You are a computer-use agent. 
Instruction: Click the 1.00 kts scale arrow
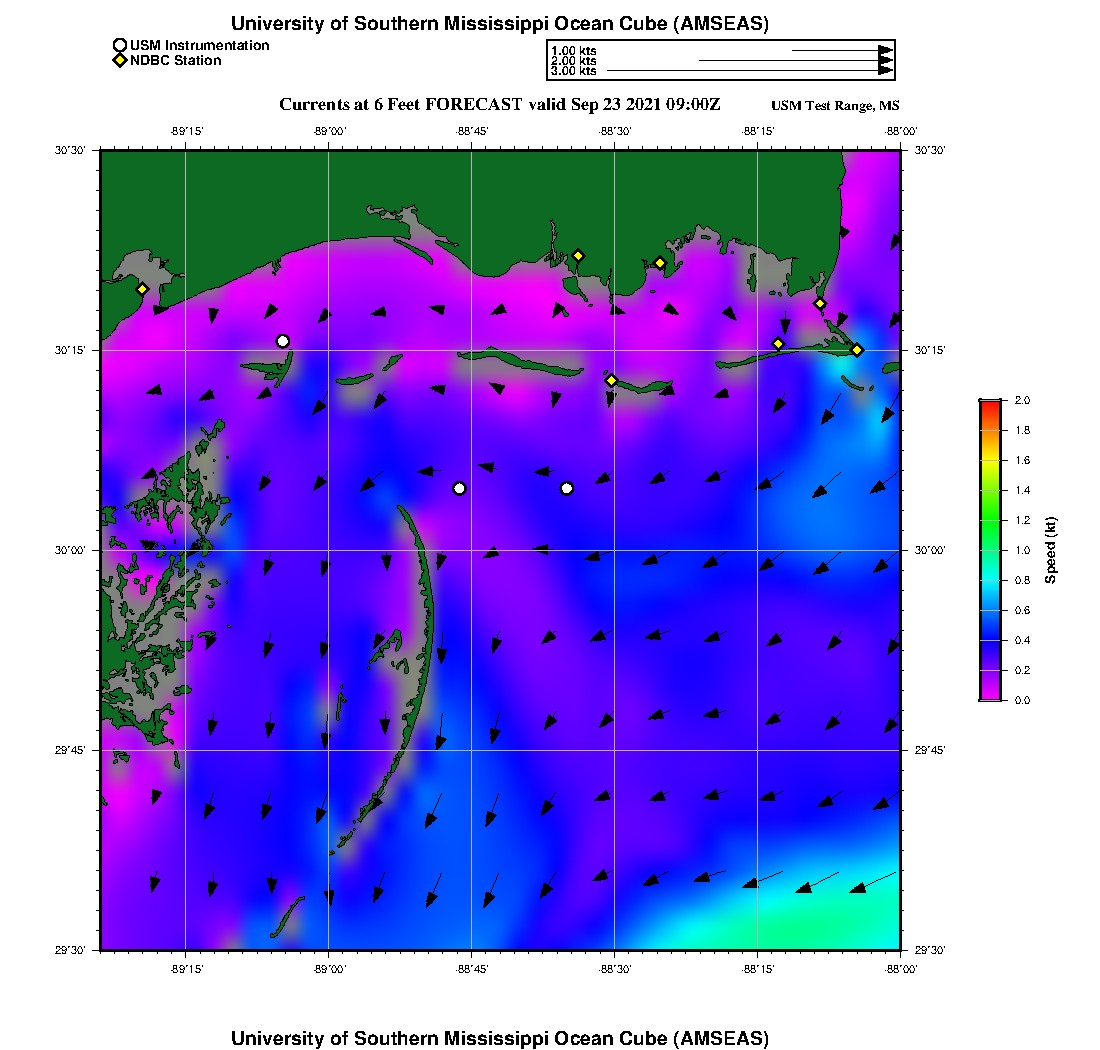841,49
